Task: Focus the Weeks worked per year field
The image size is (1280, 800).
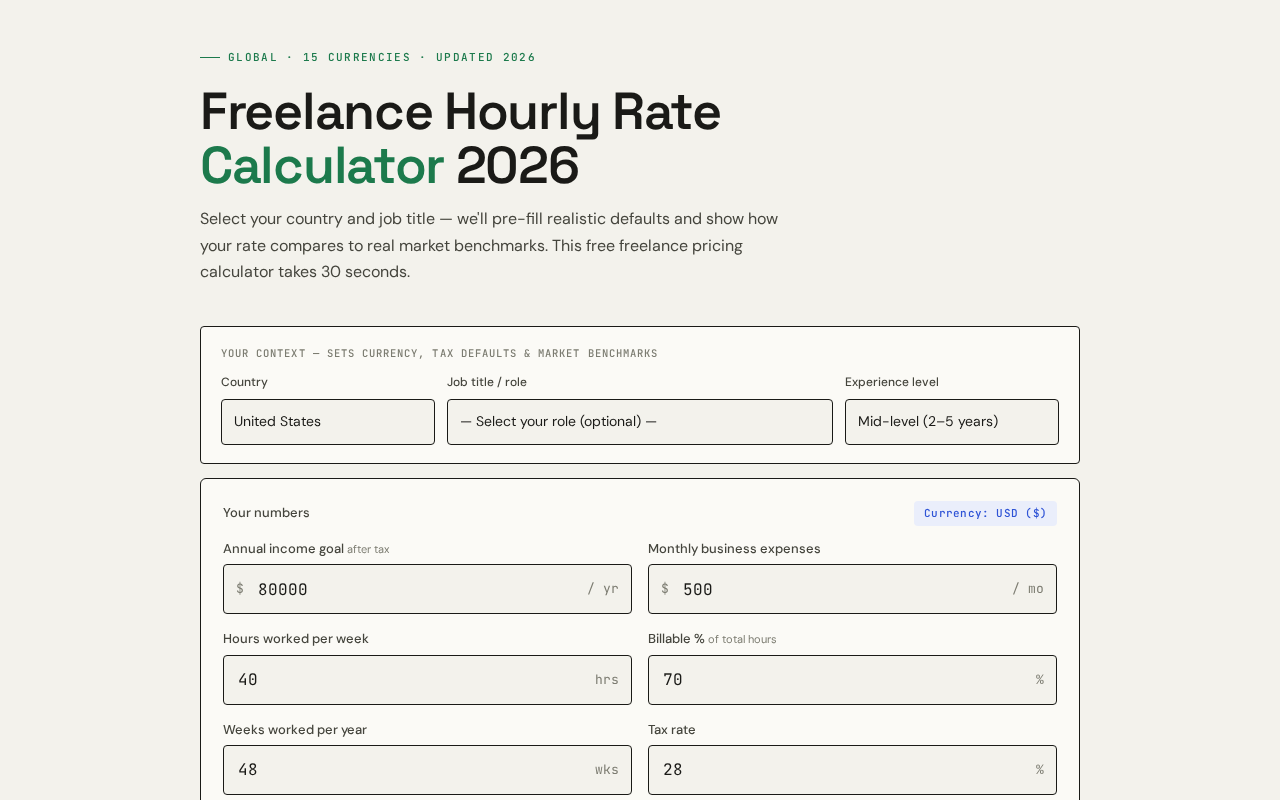Action: (x=427, y=770)
